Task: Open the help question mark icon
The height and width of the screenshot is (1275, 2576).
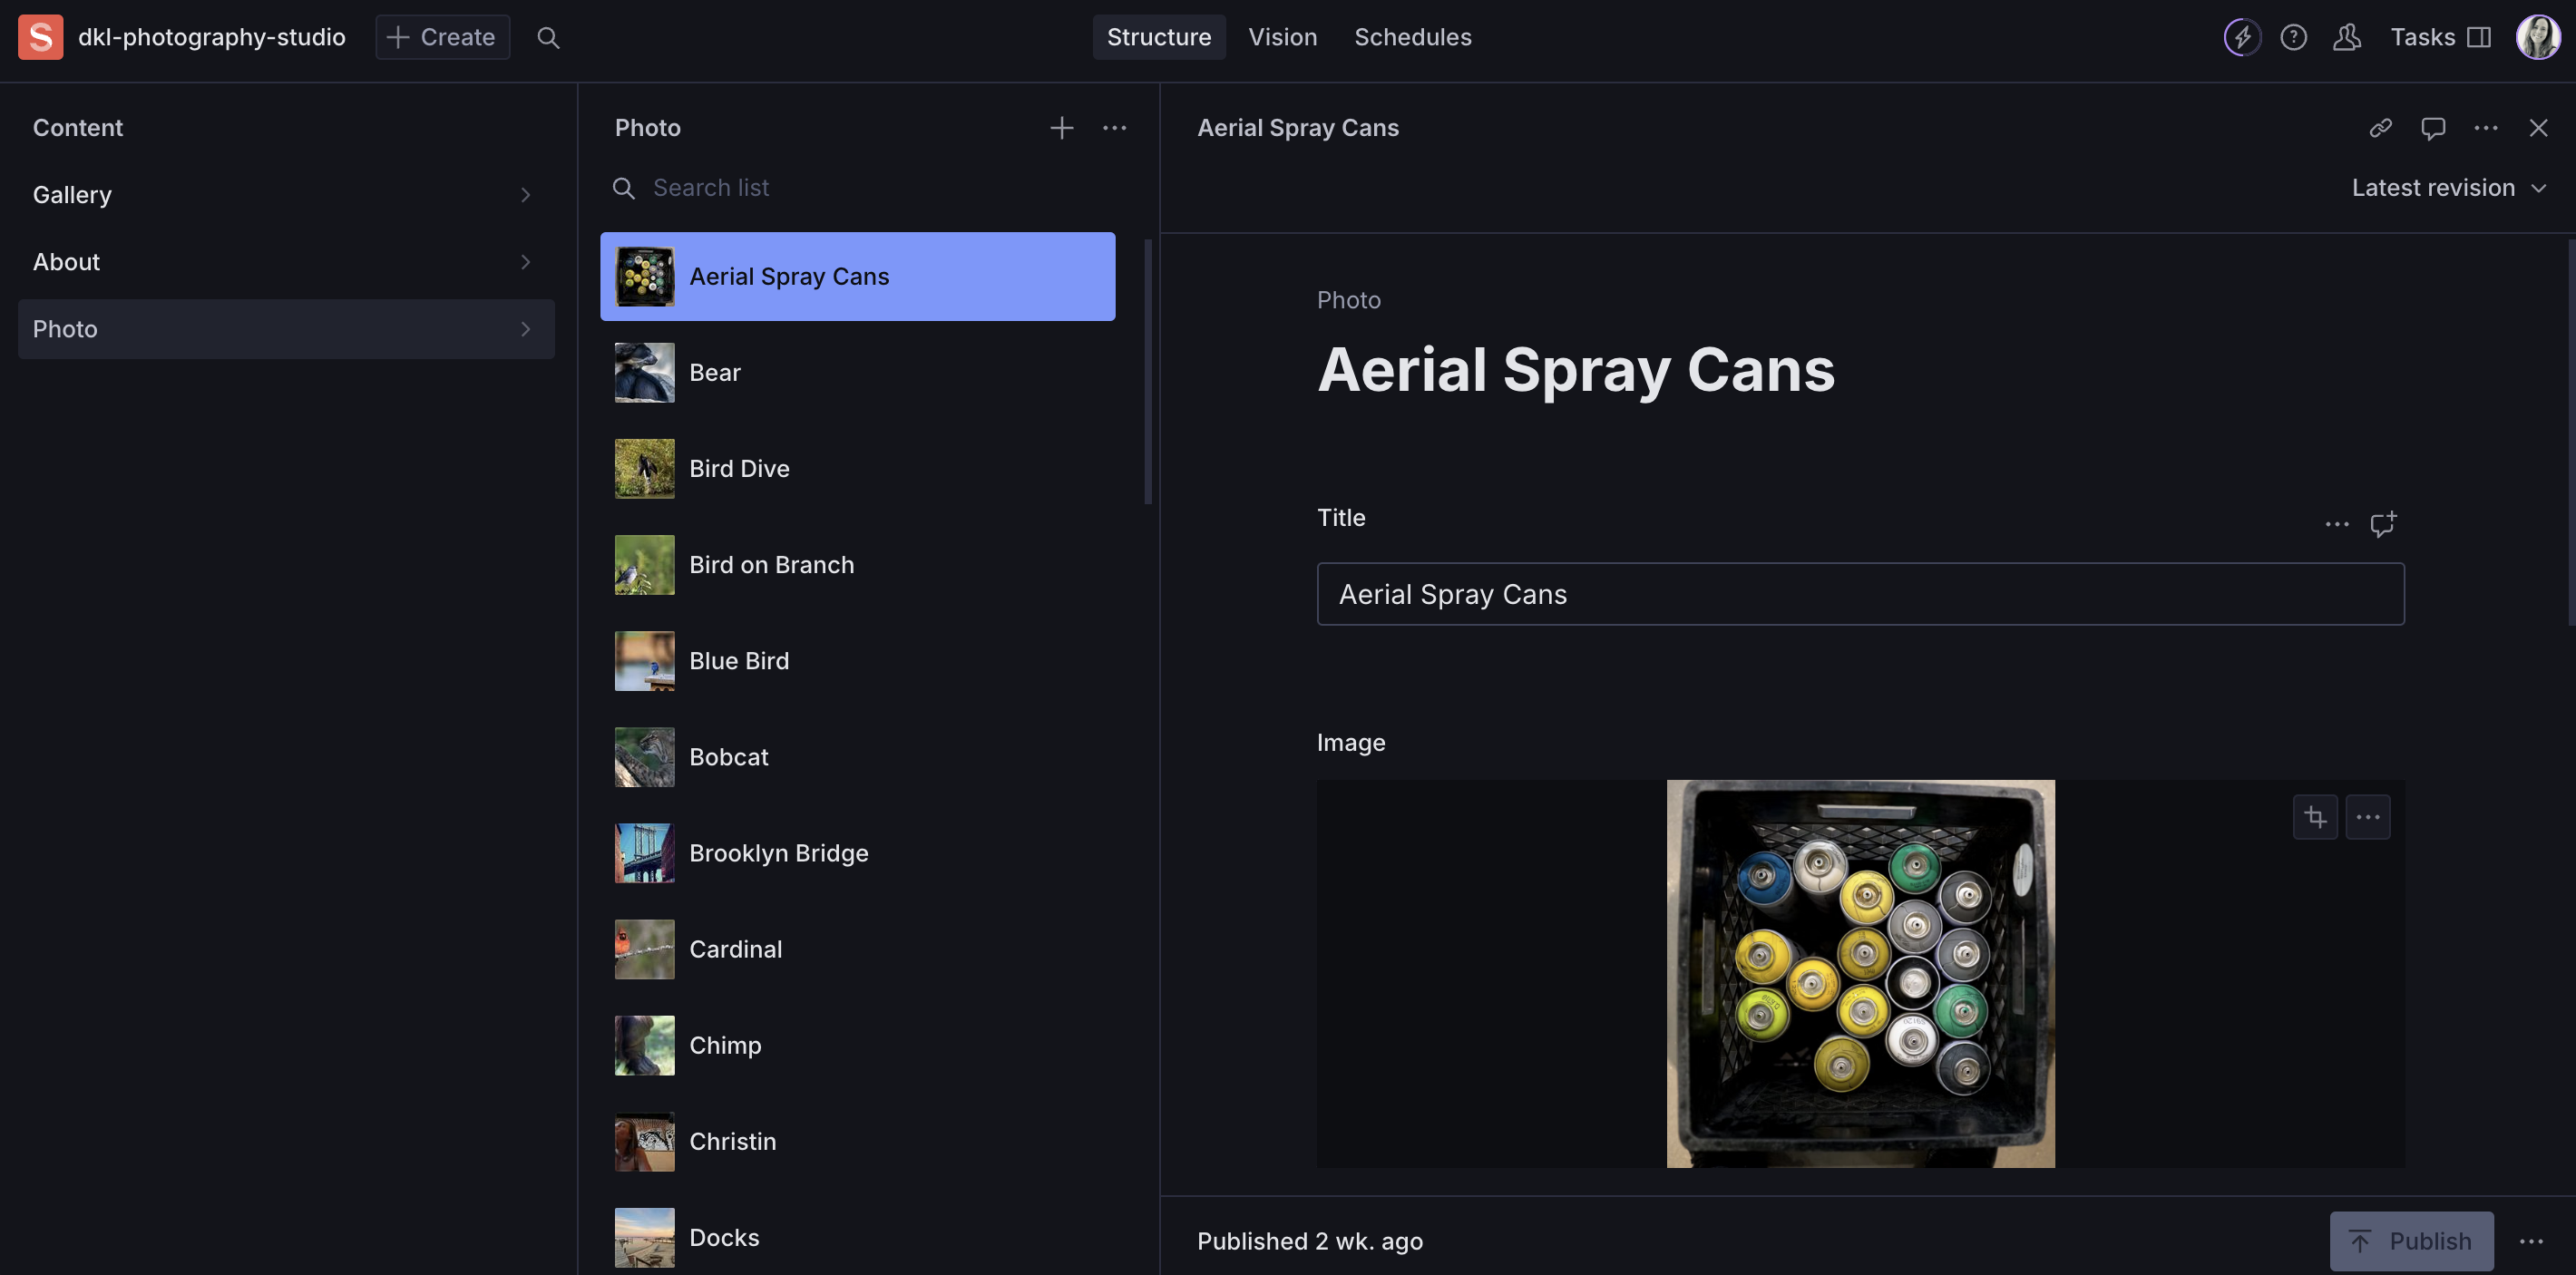Action: pos(2293,37)
